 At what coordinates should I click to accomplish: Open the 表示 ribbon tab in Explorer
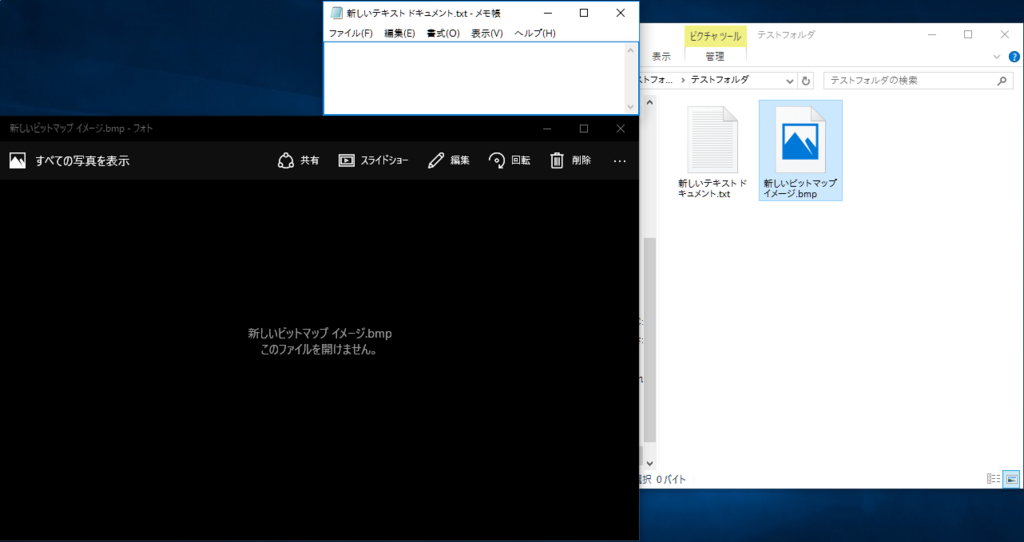(661, 57)
